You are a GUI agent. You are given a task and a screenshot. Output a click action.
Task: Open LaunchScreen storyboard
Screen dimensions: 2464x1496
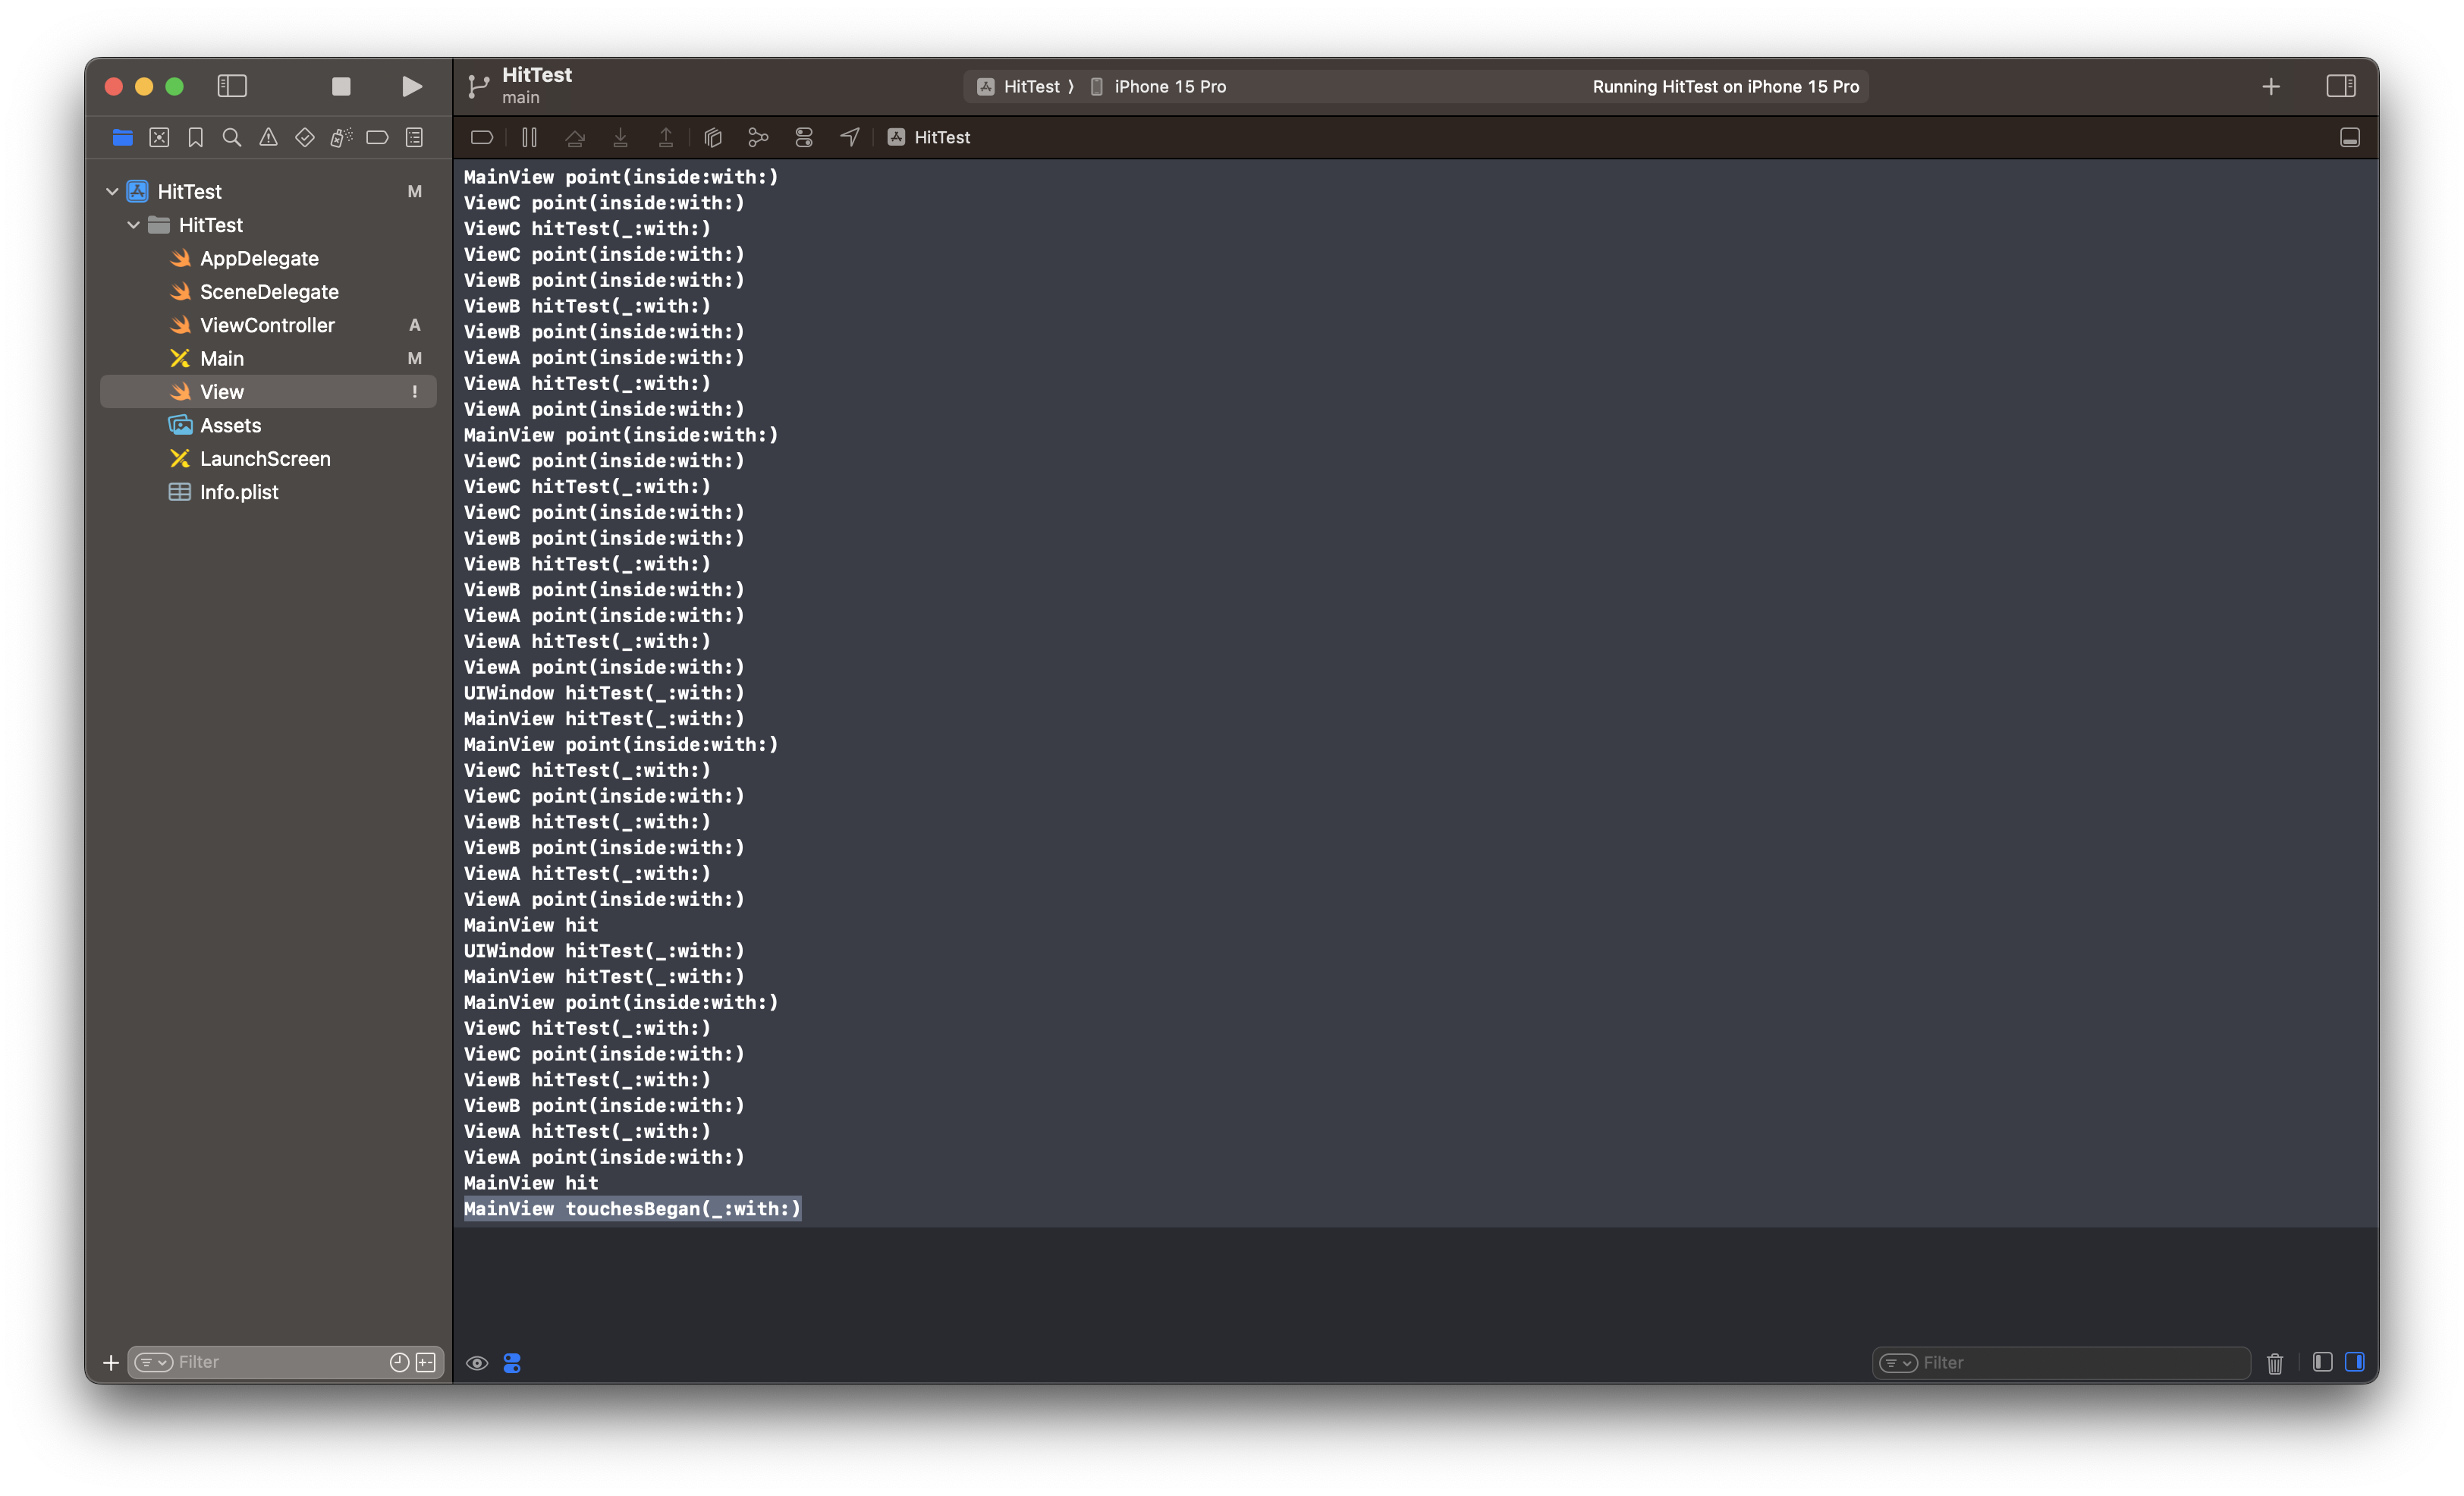click(x=268, y=458)
